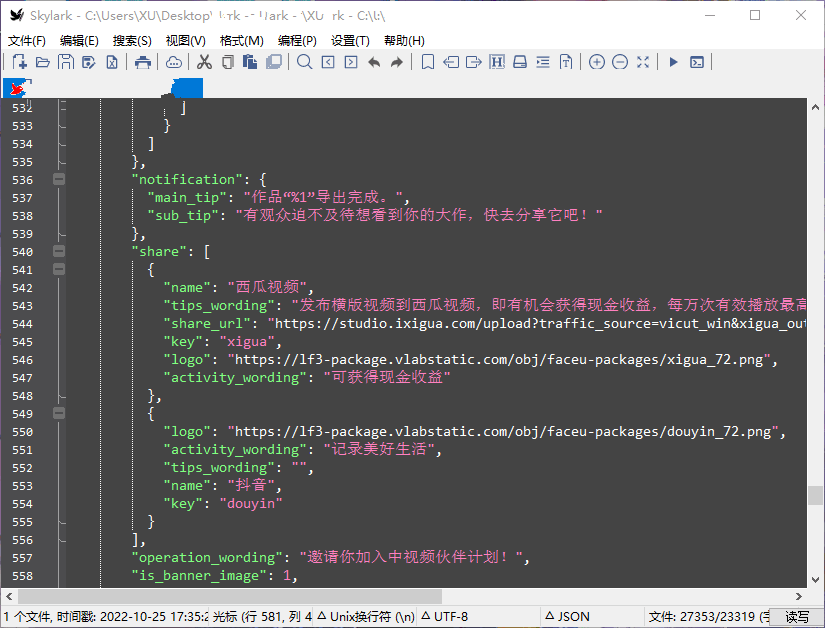Open the 编程(P) menu
The image size is (825, 628).
297,40
